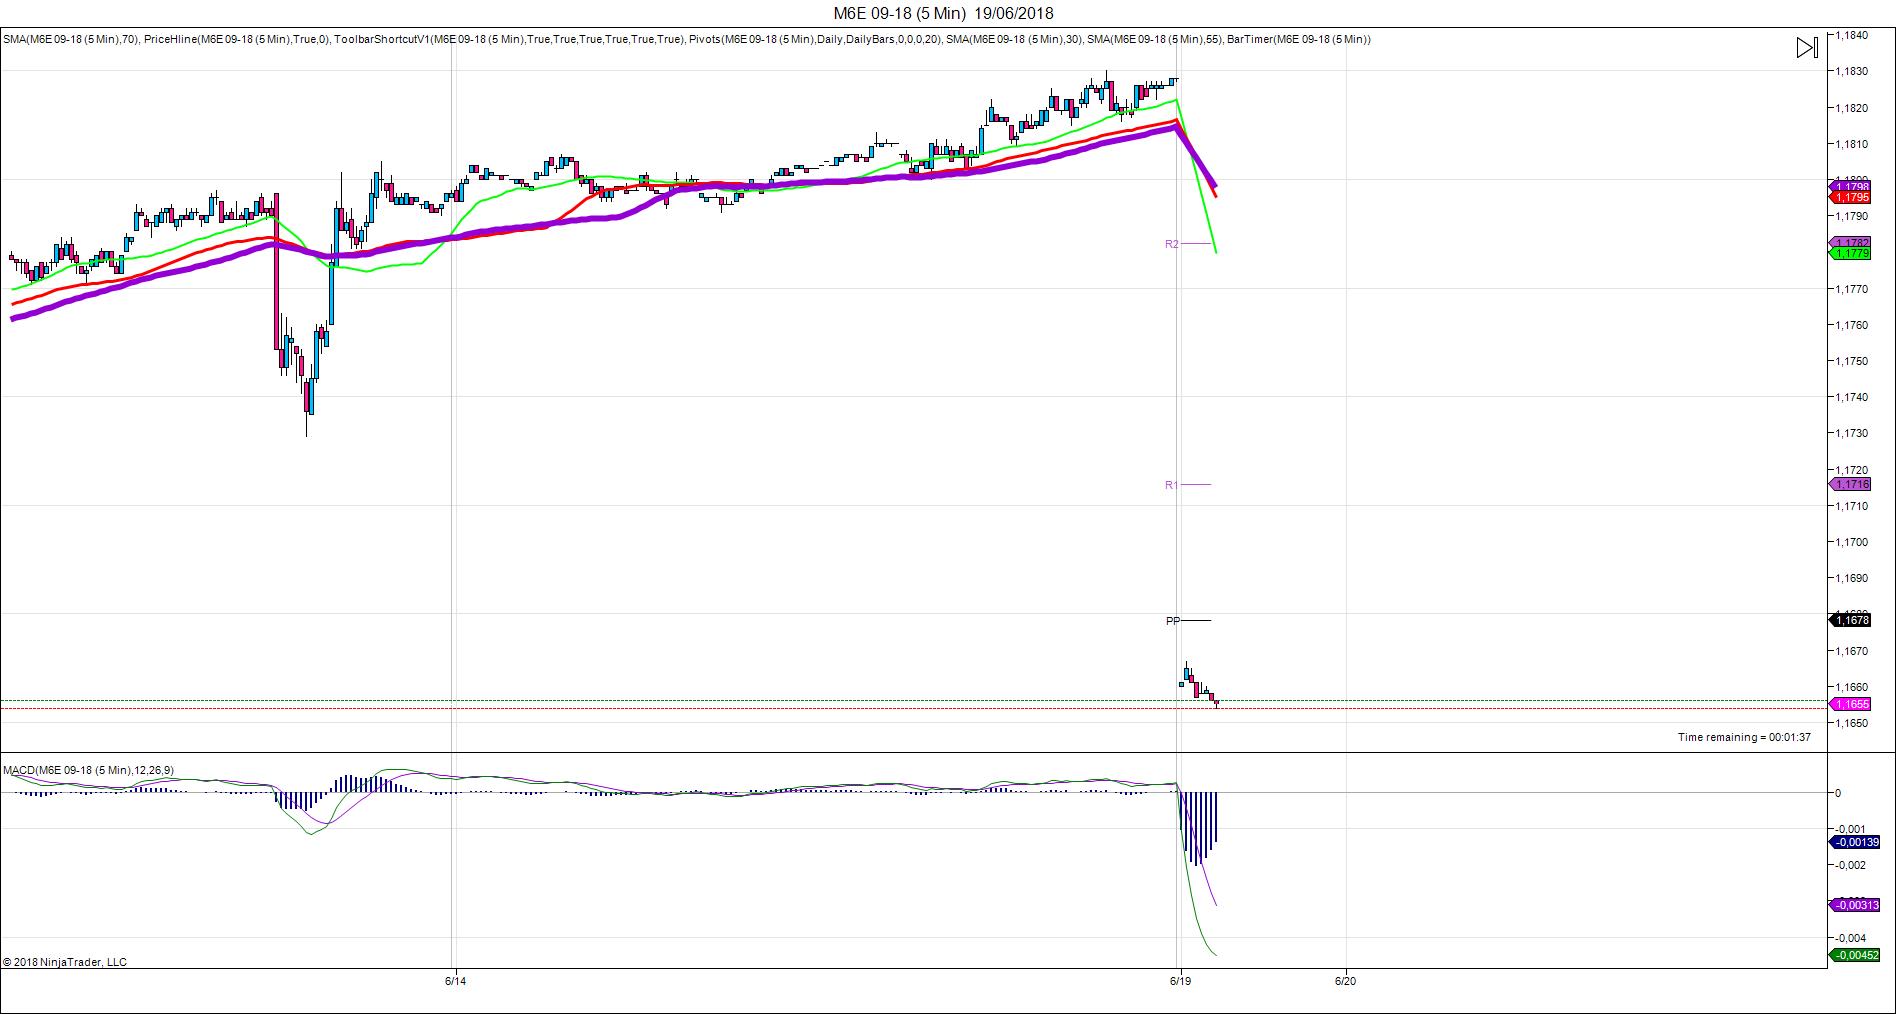Click the R2 pivot level label

[1172, 244]
